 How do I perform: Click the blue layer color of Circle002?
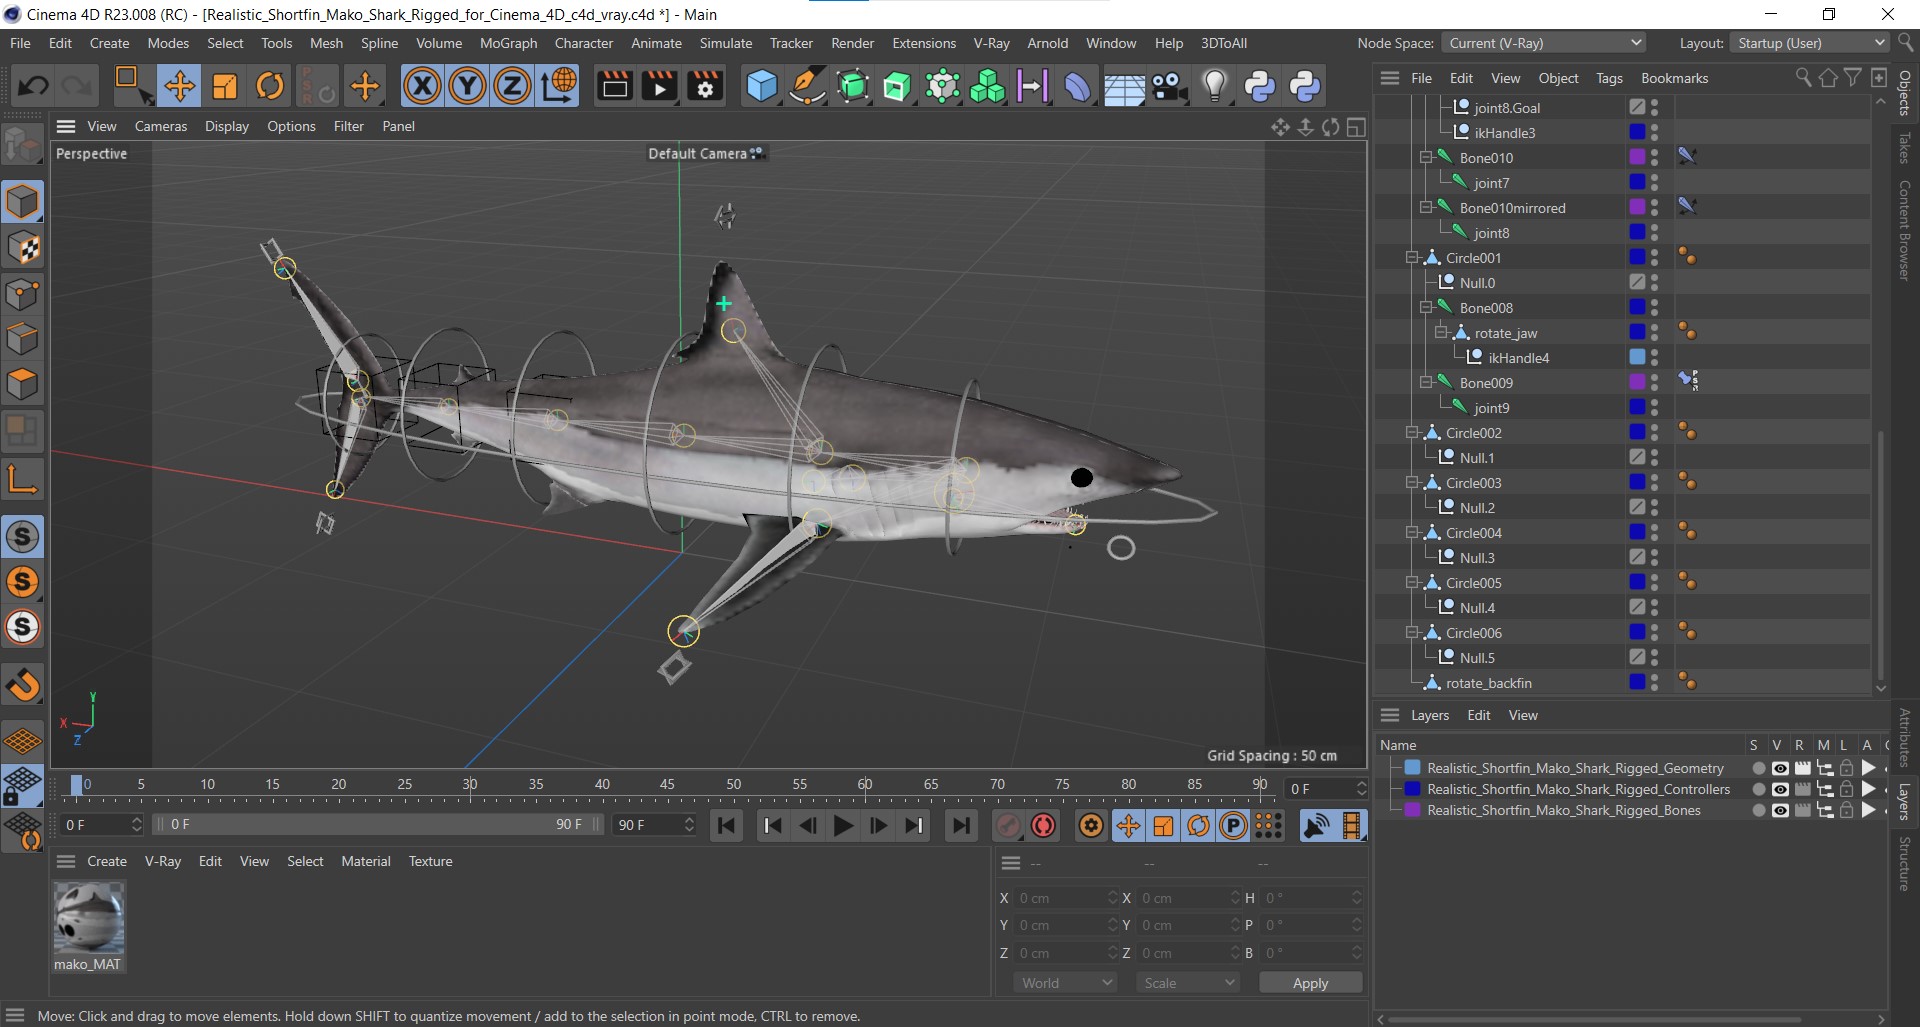click(1637, 432)
